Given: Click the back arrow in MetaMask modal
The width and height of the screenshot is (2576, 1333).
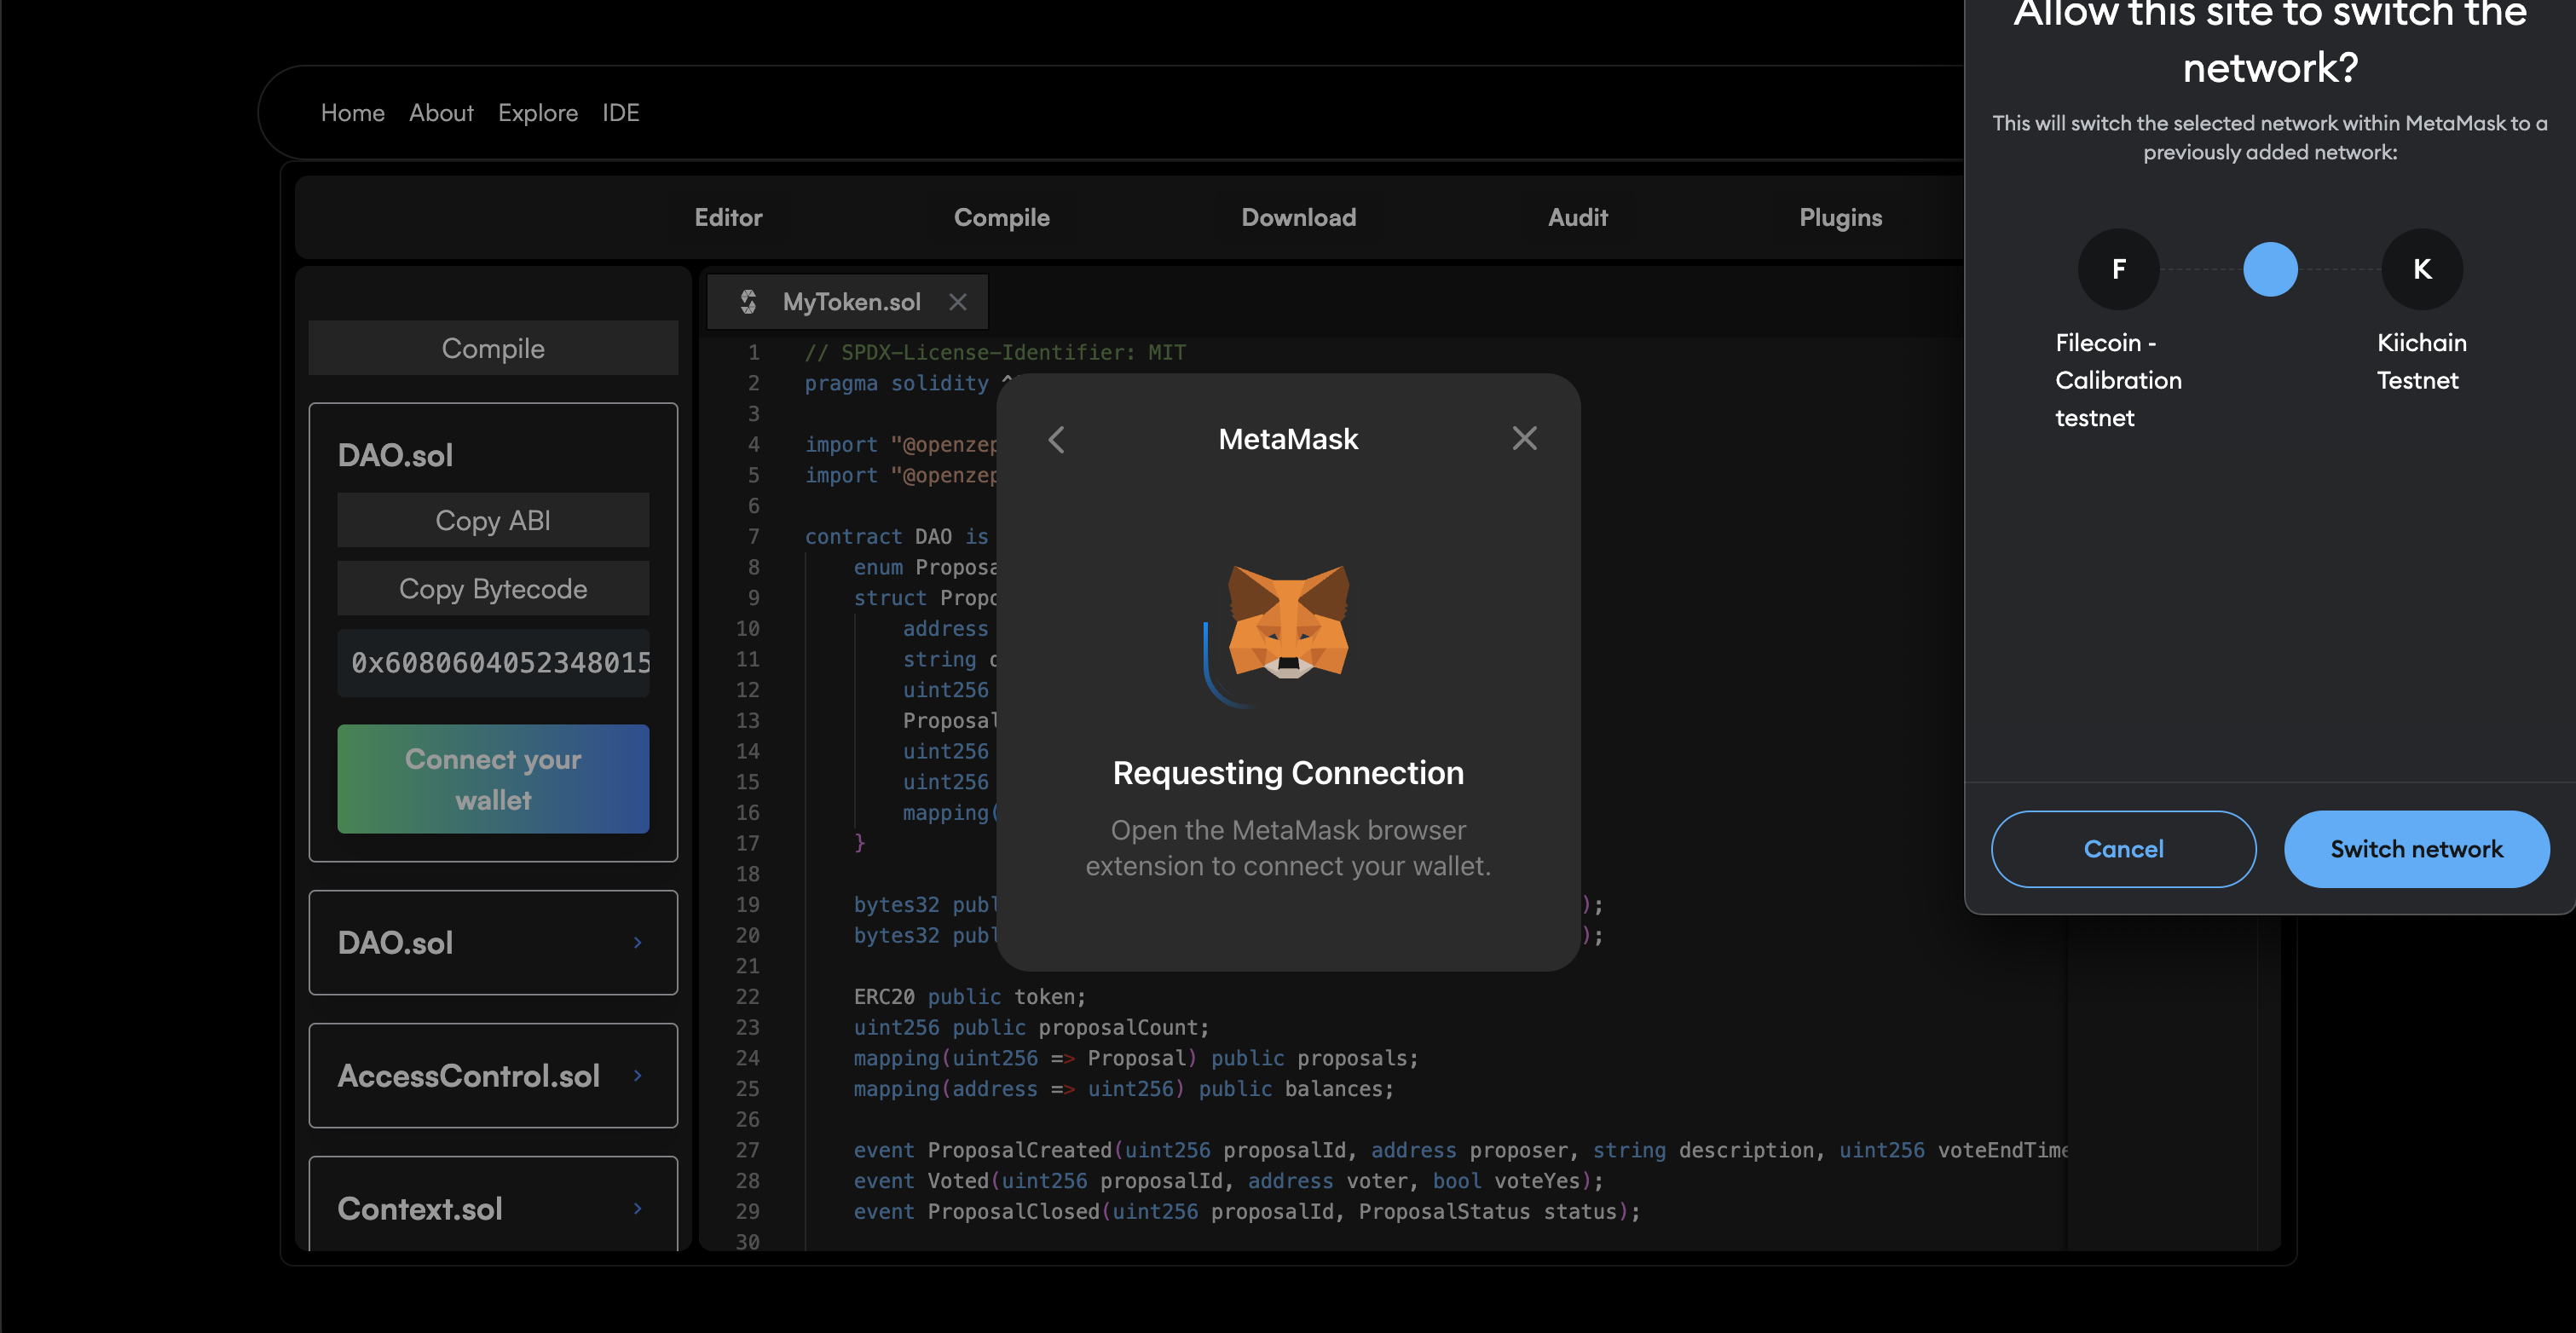Looking at the screenshot, I should pos(1057,439).
